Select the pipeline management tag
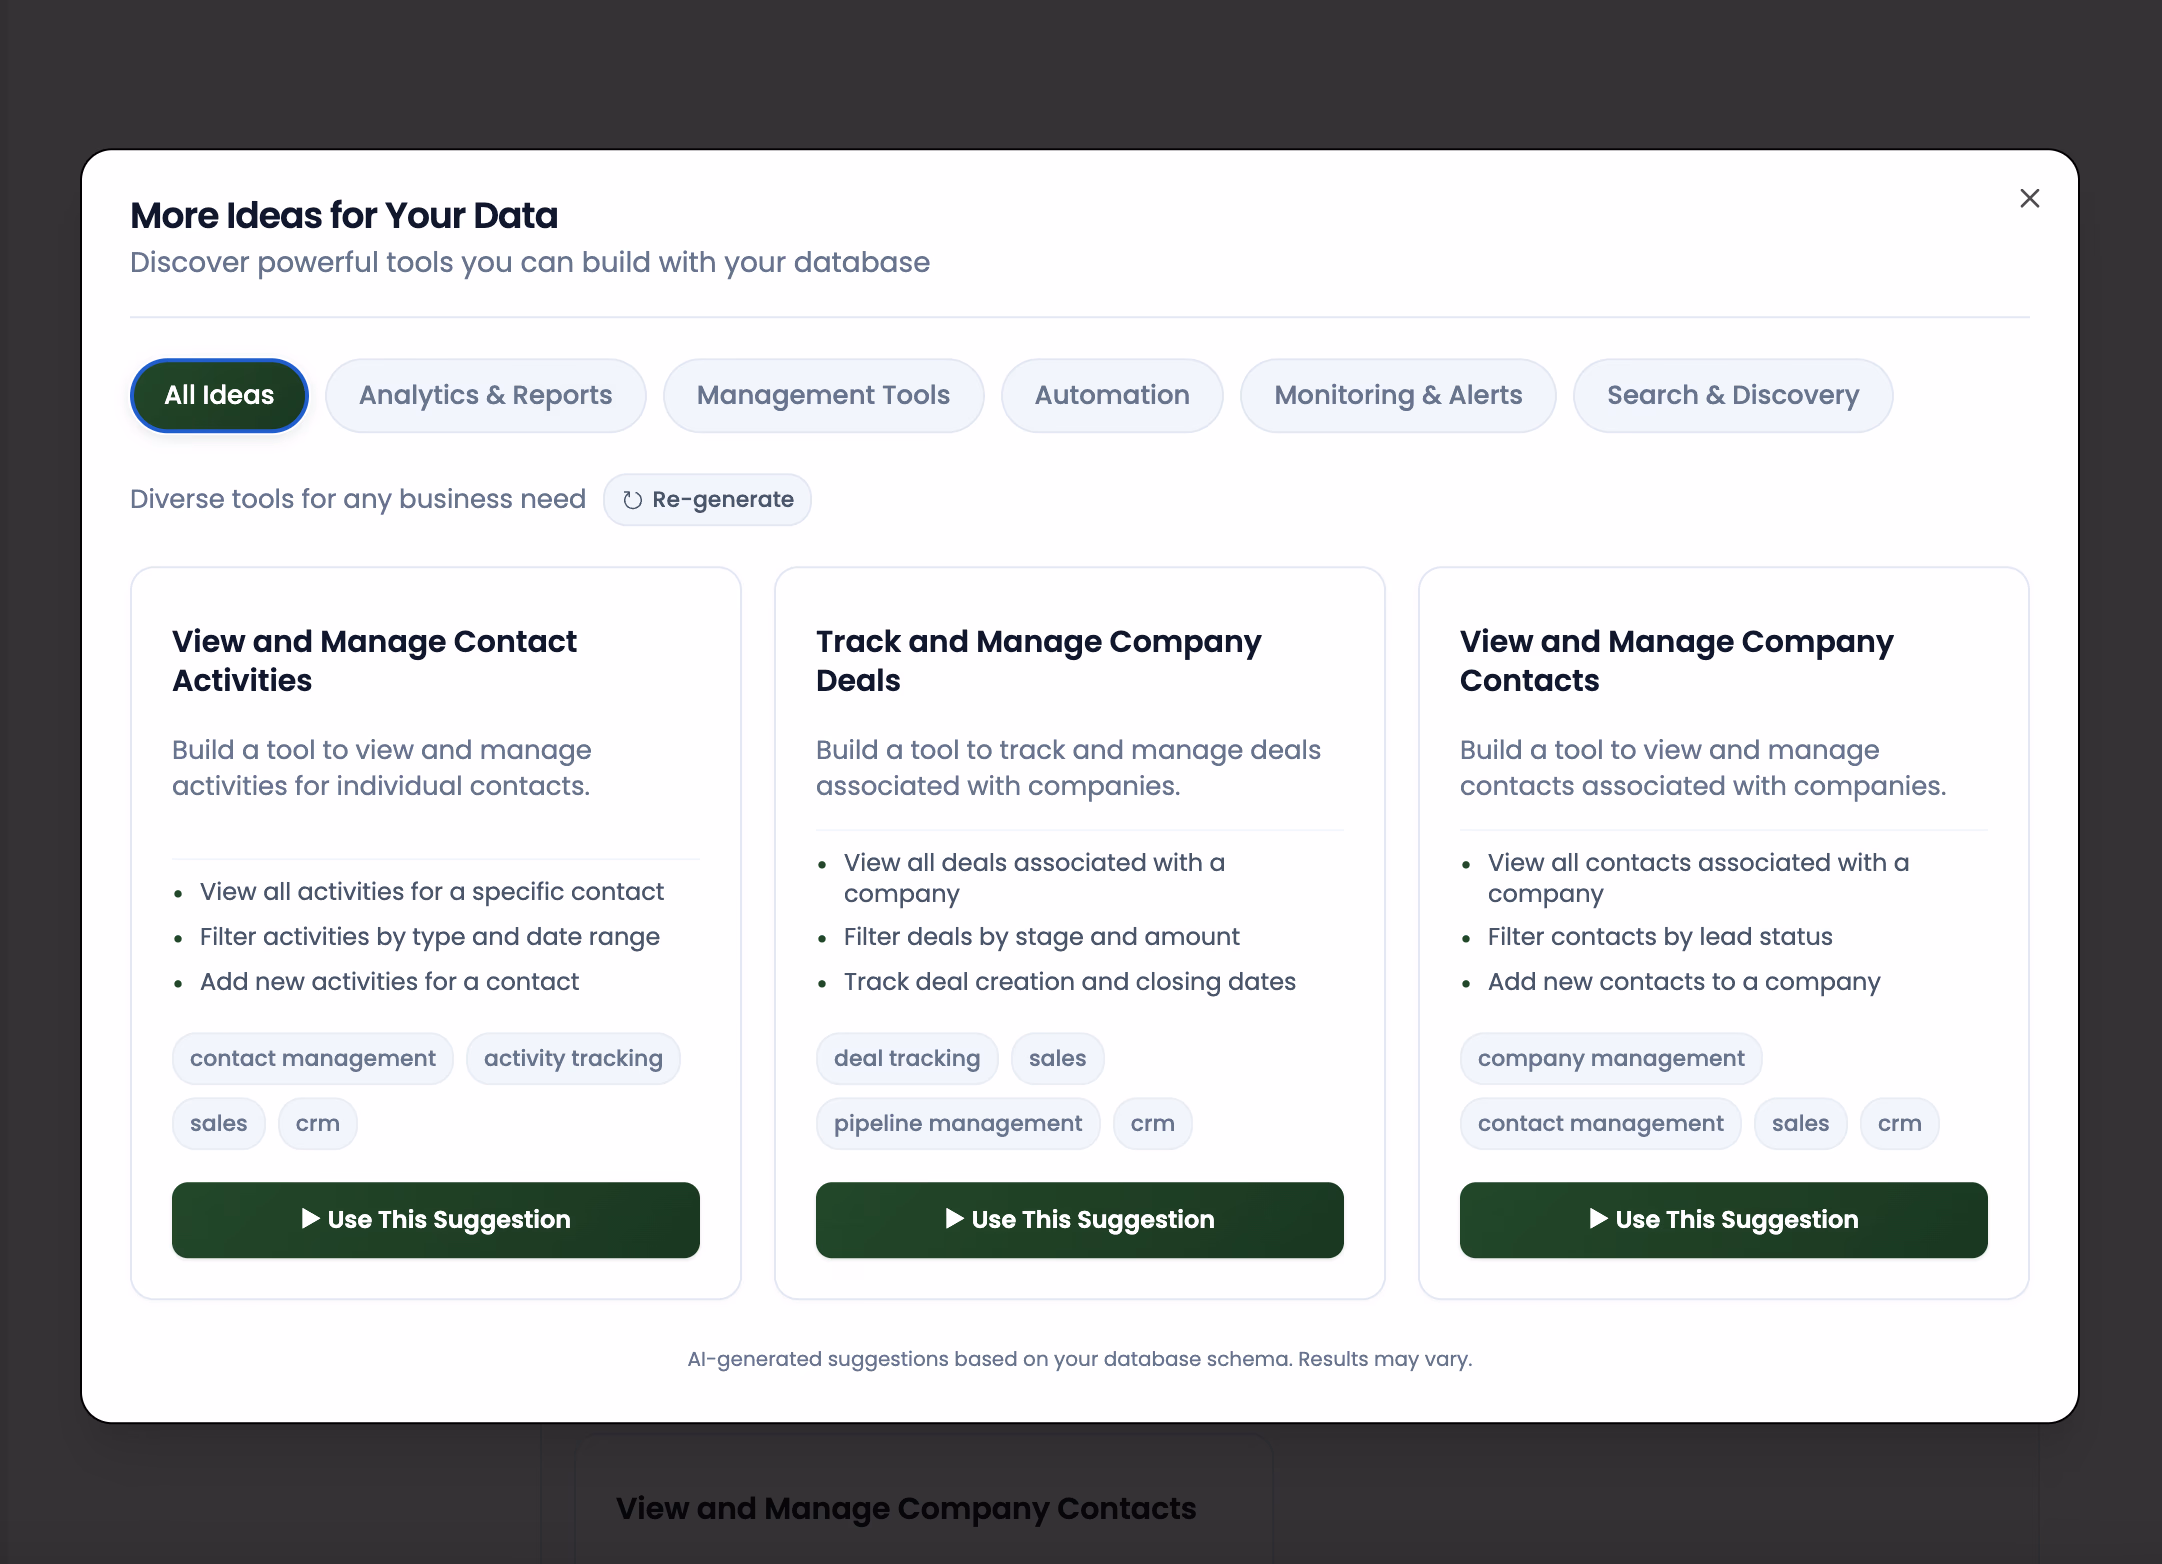2162x1564 pixels. (957, 1123)
